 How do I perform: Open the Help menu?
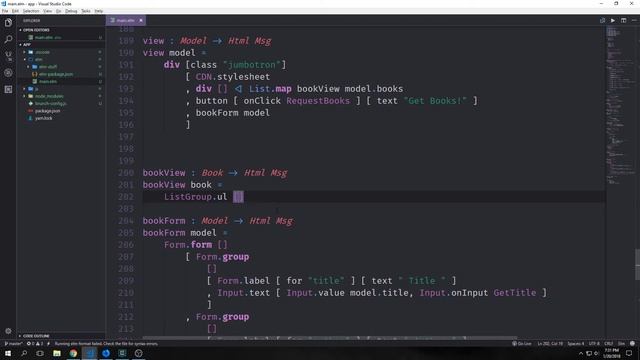[99, 11]
